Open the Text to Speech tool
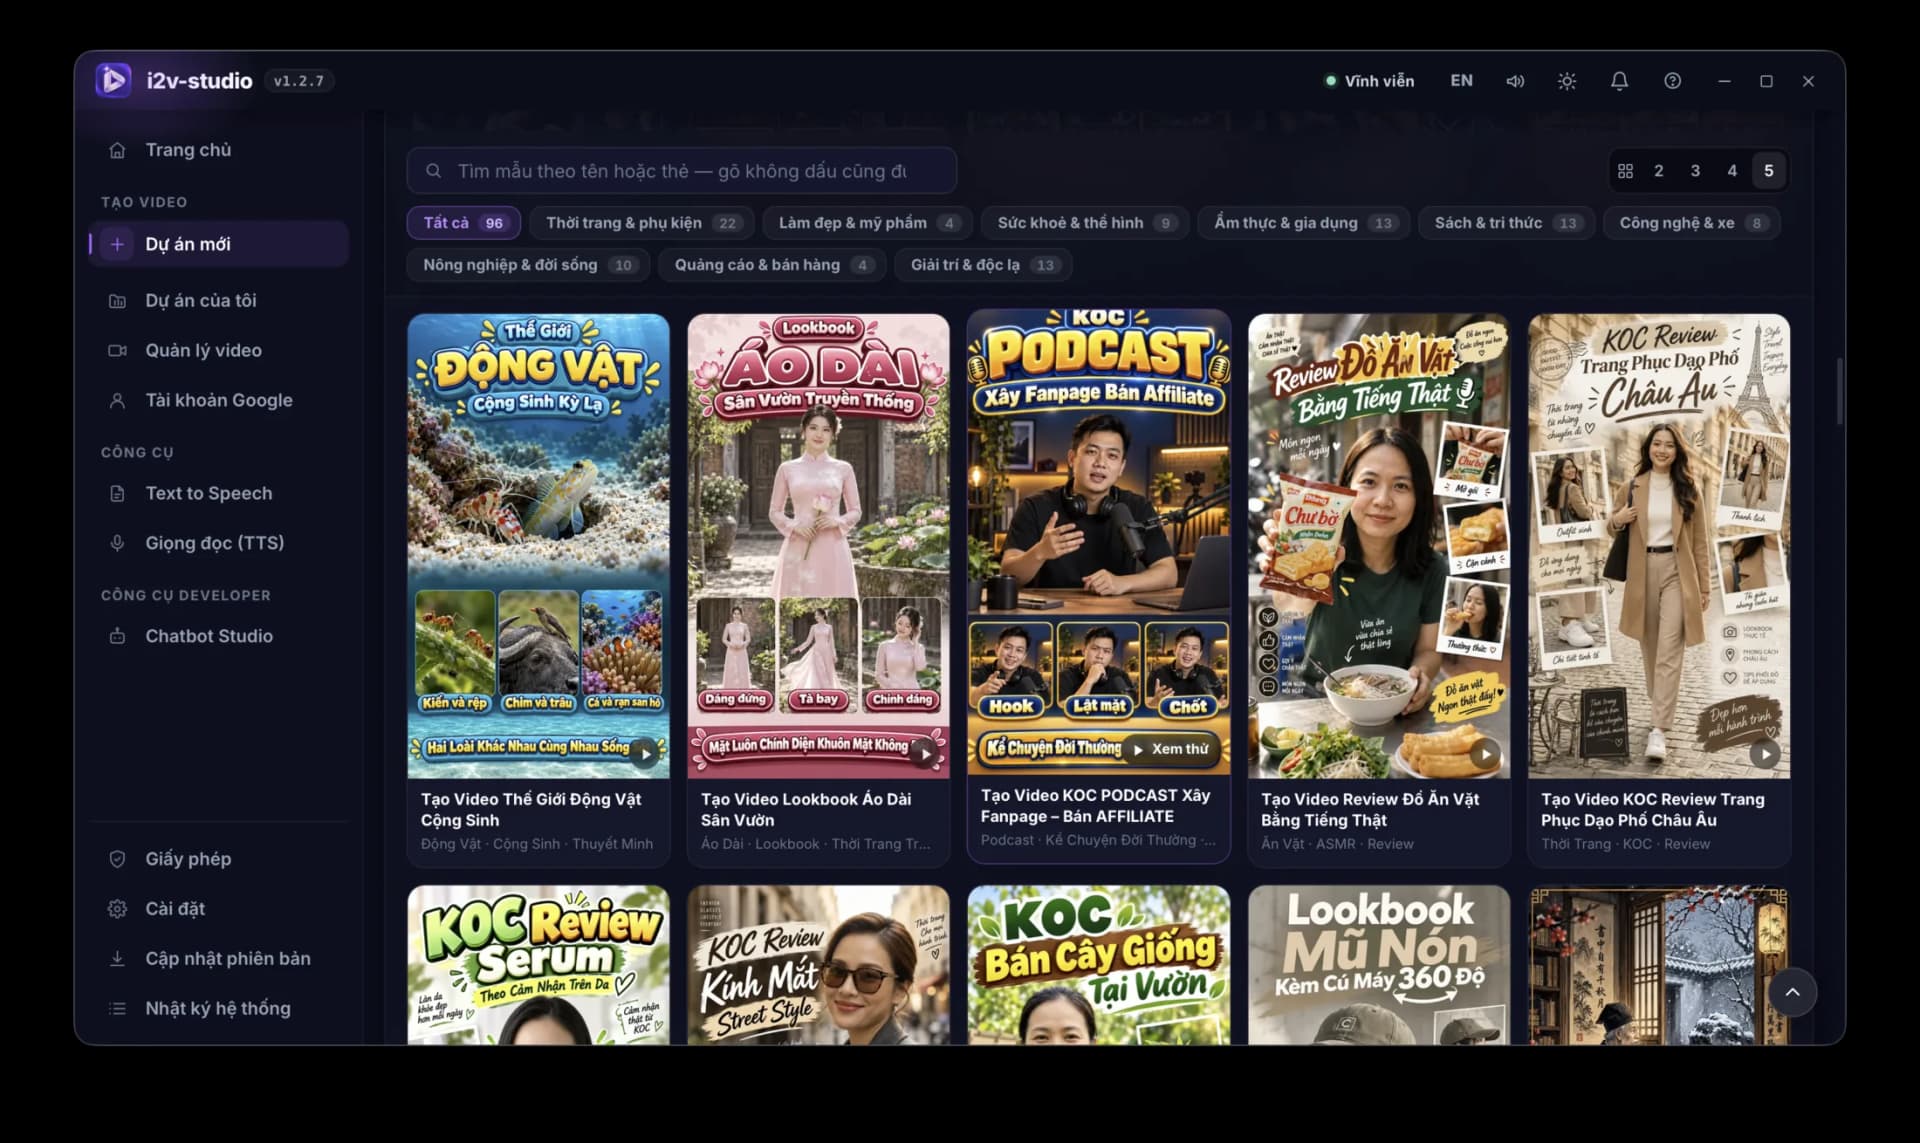 [x=218, y=493]
